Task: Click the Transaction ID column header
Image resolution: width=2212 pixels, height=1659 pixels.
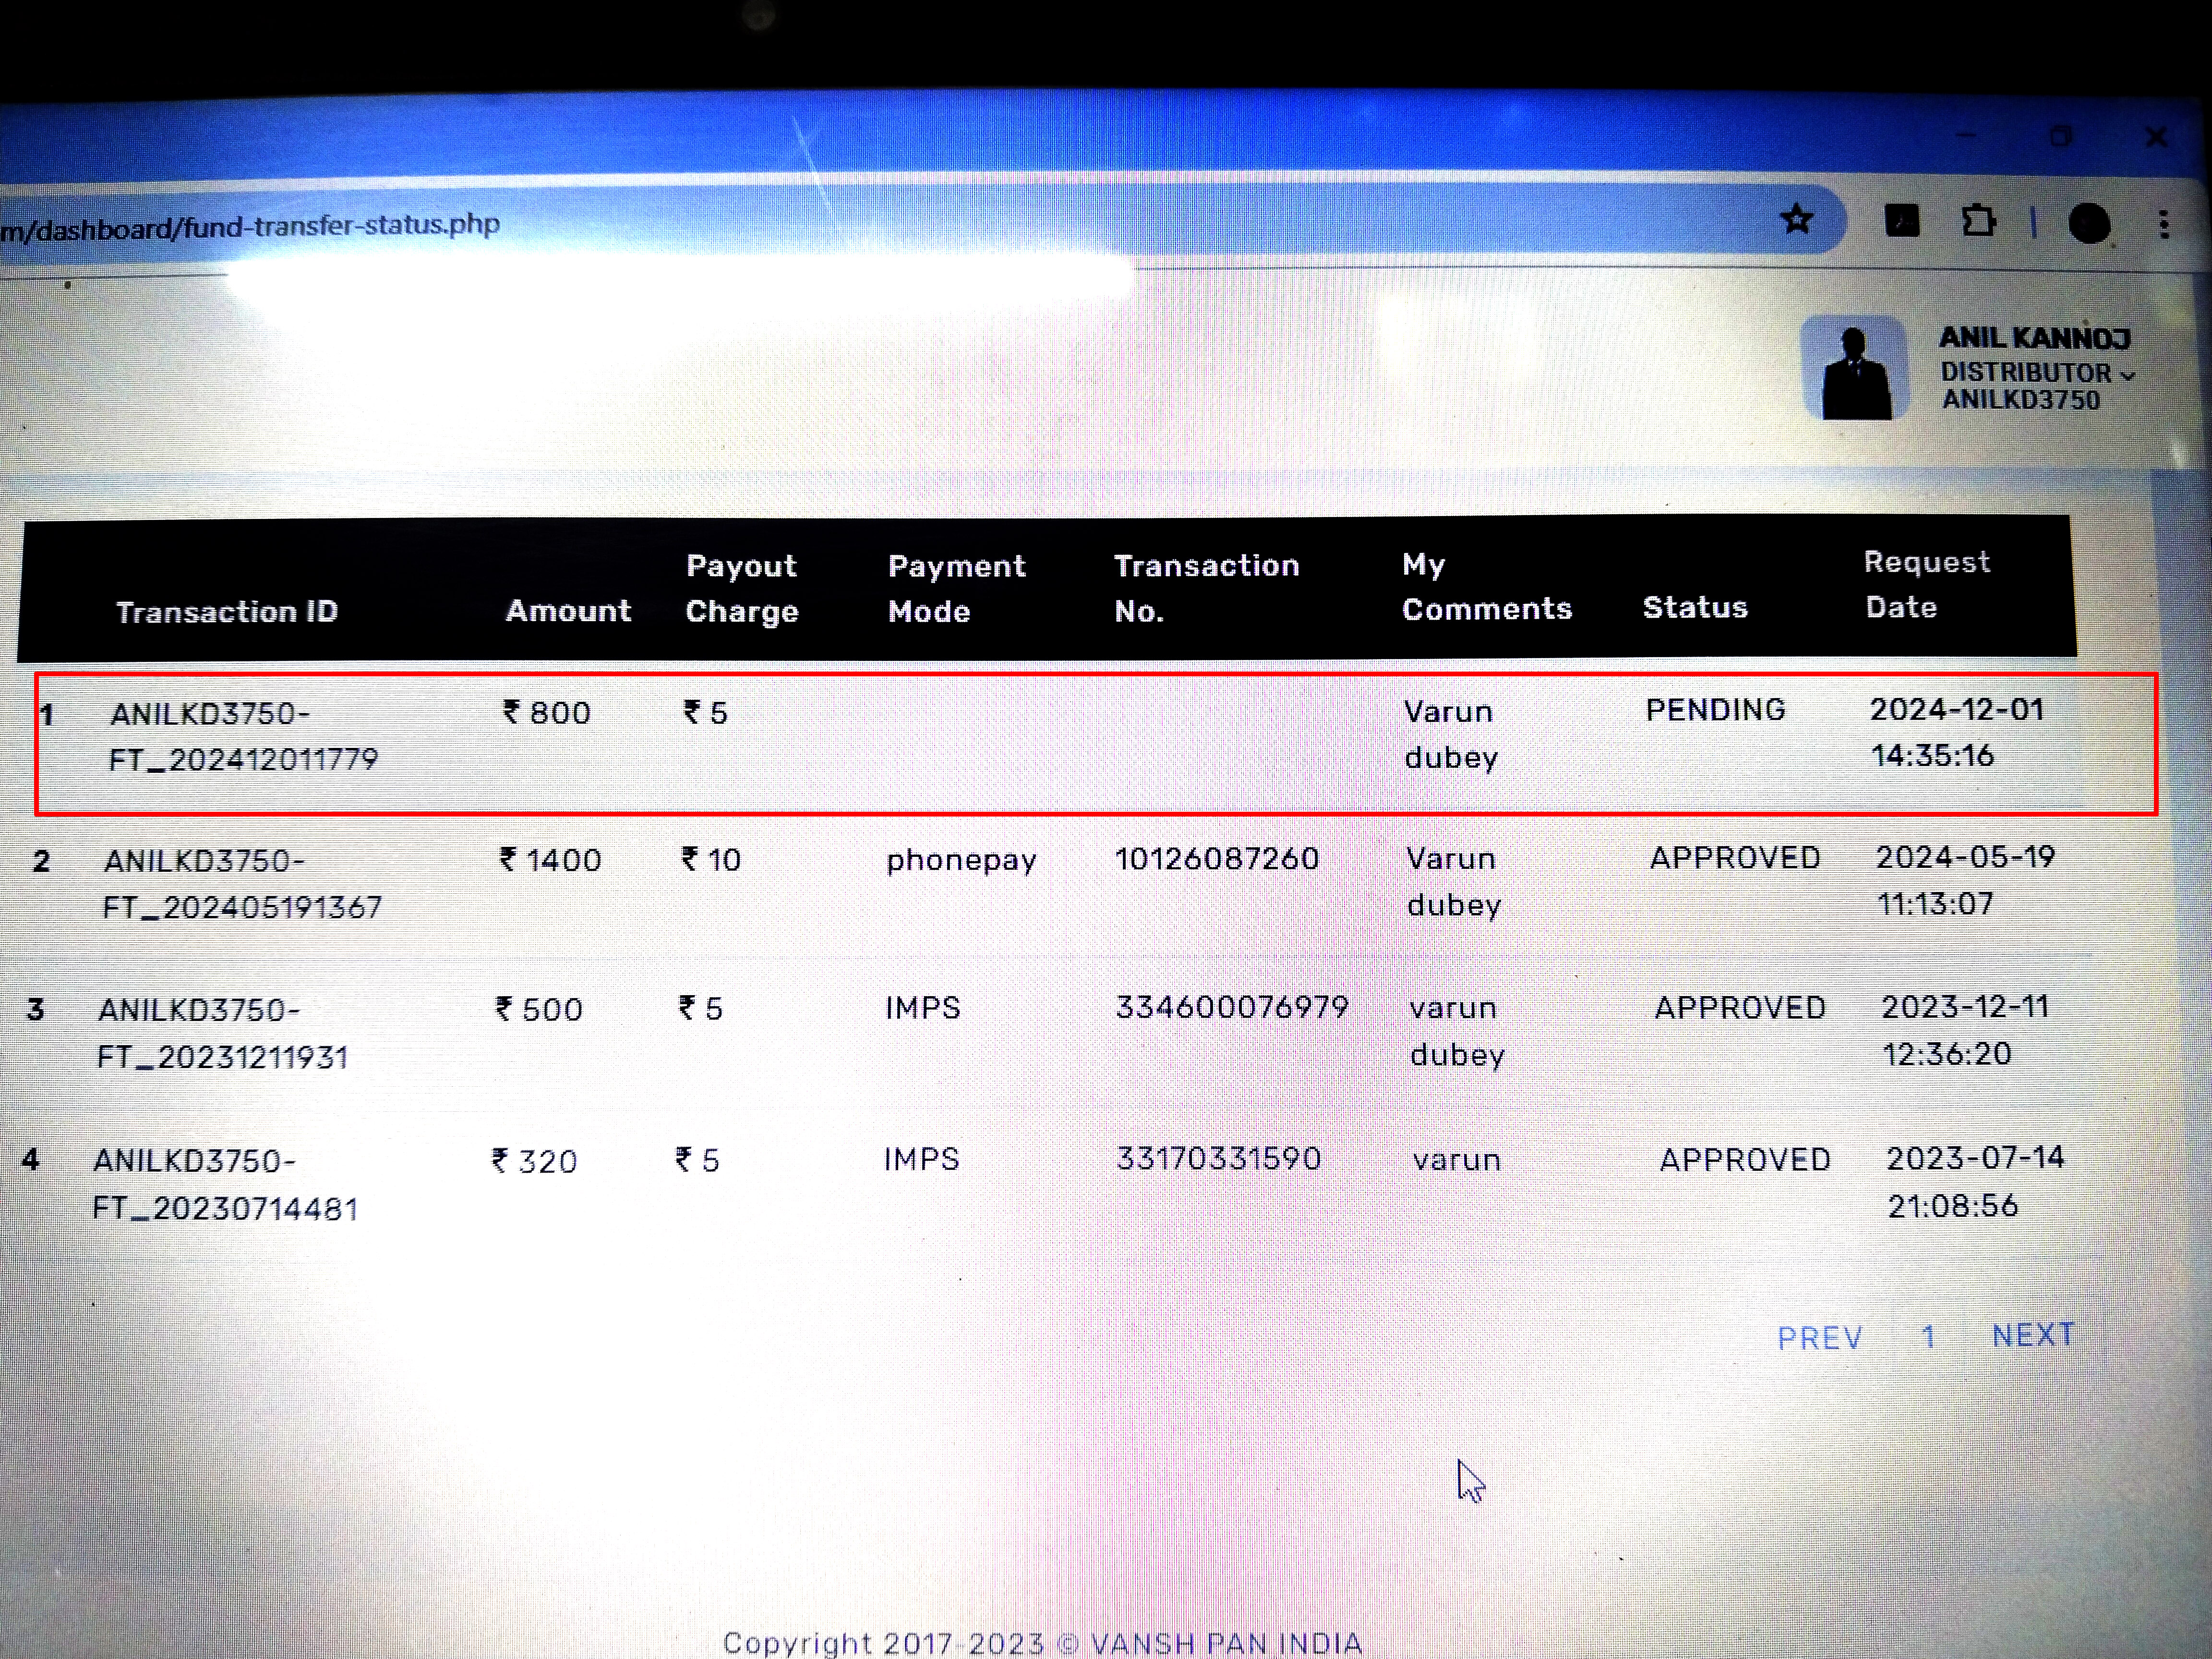Action: coord(227,611)
